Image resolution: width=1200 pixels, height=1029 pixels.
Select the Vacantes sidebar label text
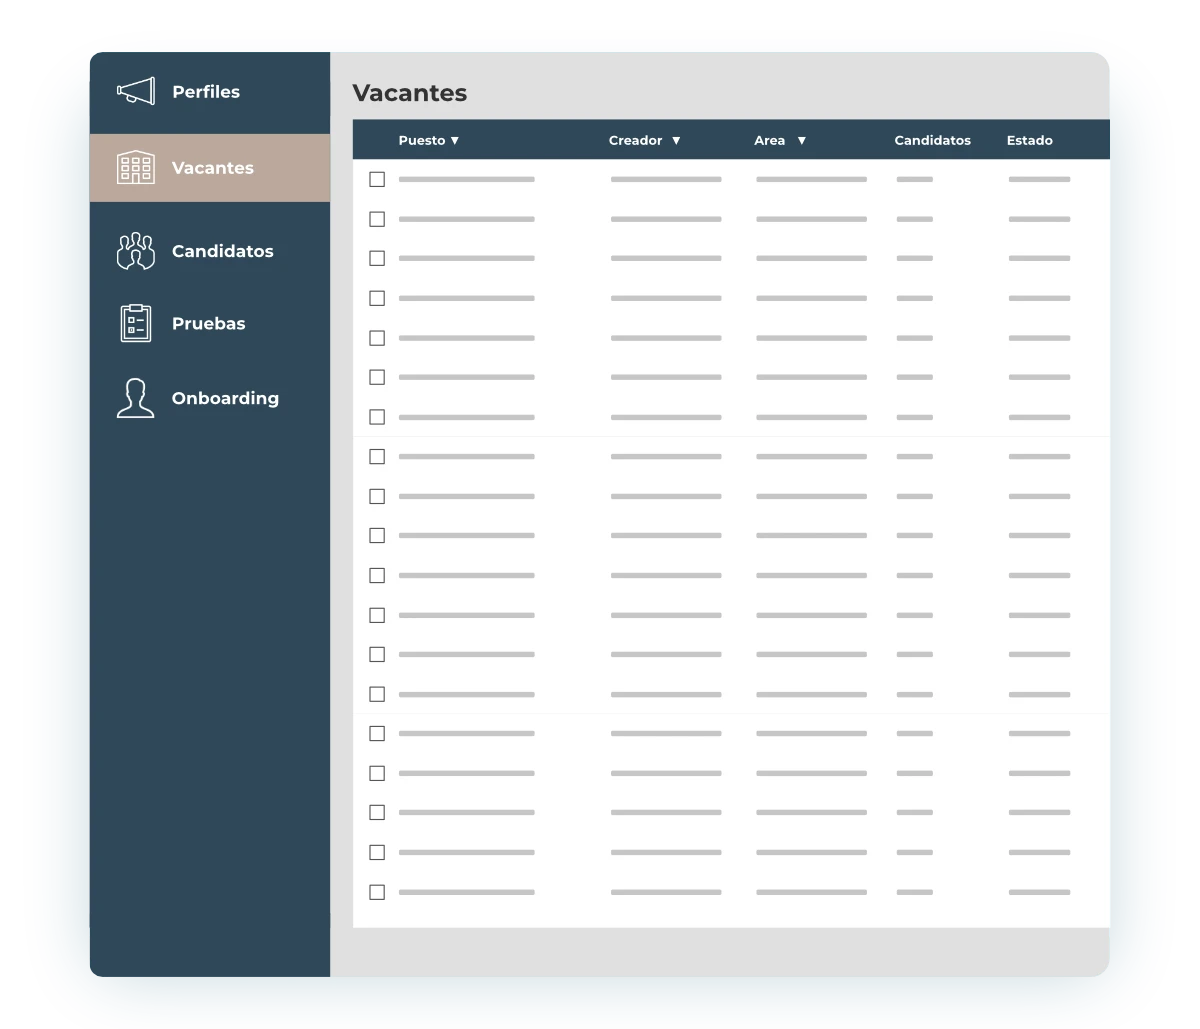click(213, 168)
